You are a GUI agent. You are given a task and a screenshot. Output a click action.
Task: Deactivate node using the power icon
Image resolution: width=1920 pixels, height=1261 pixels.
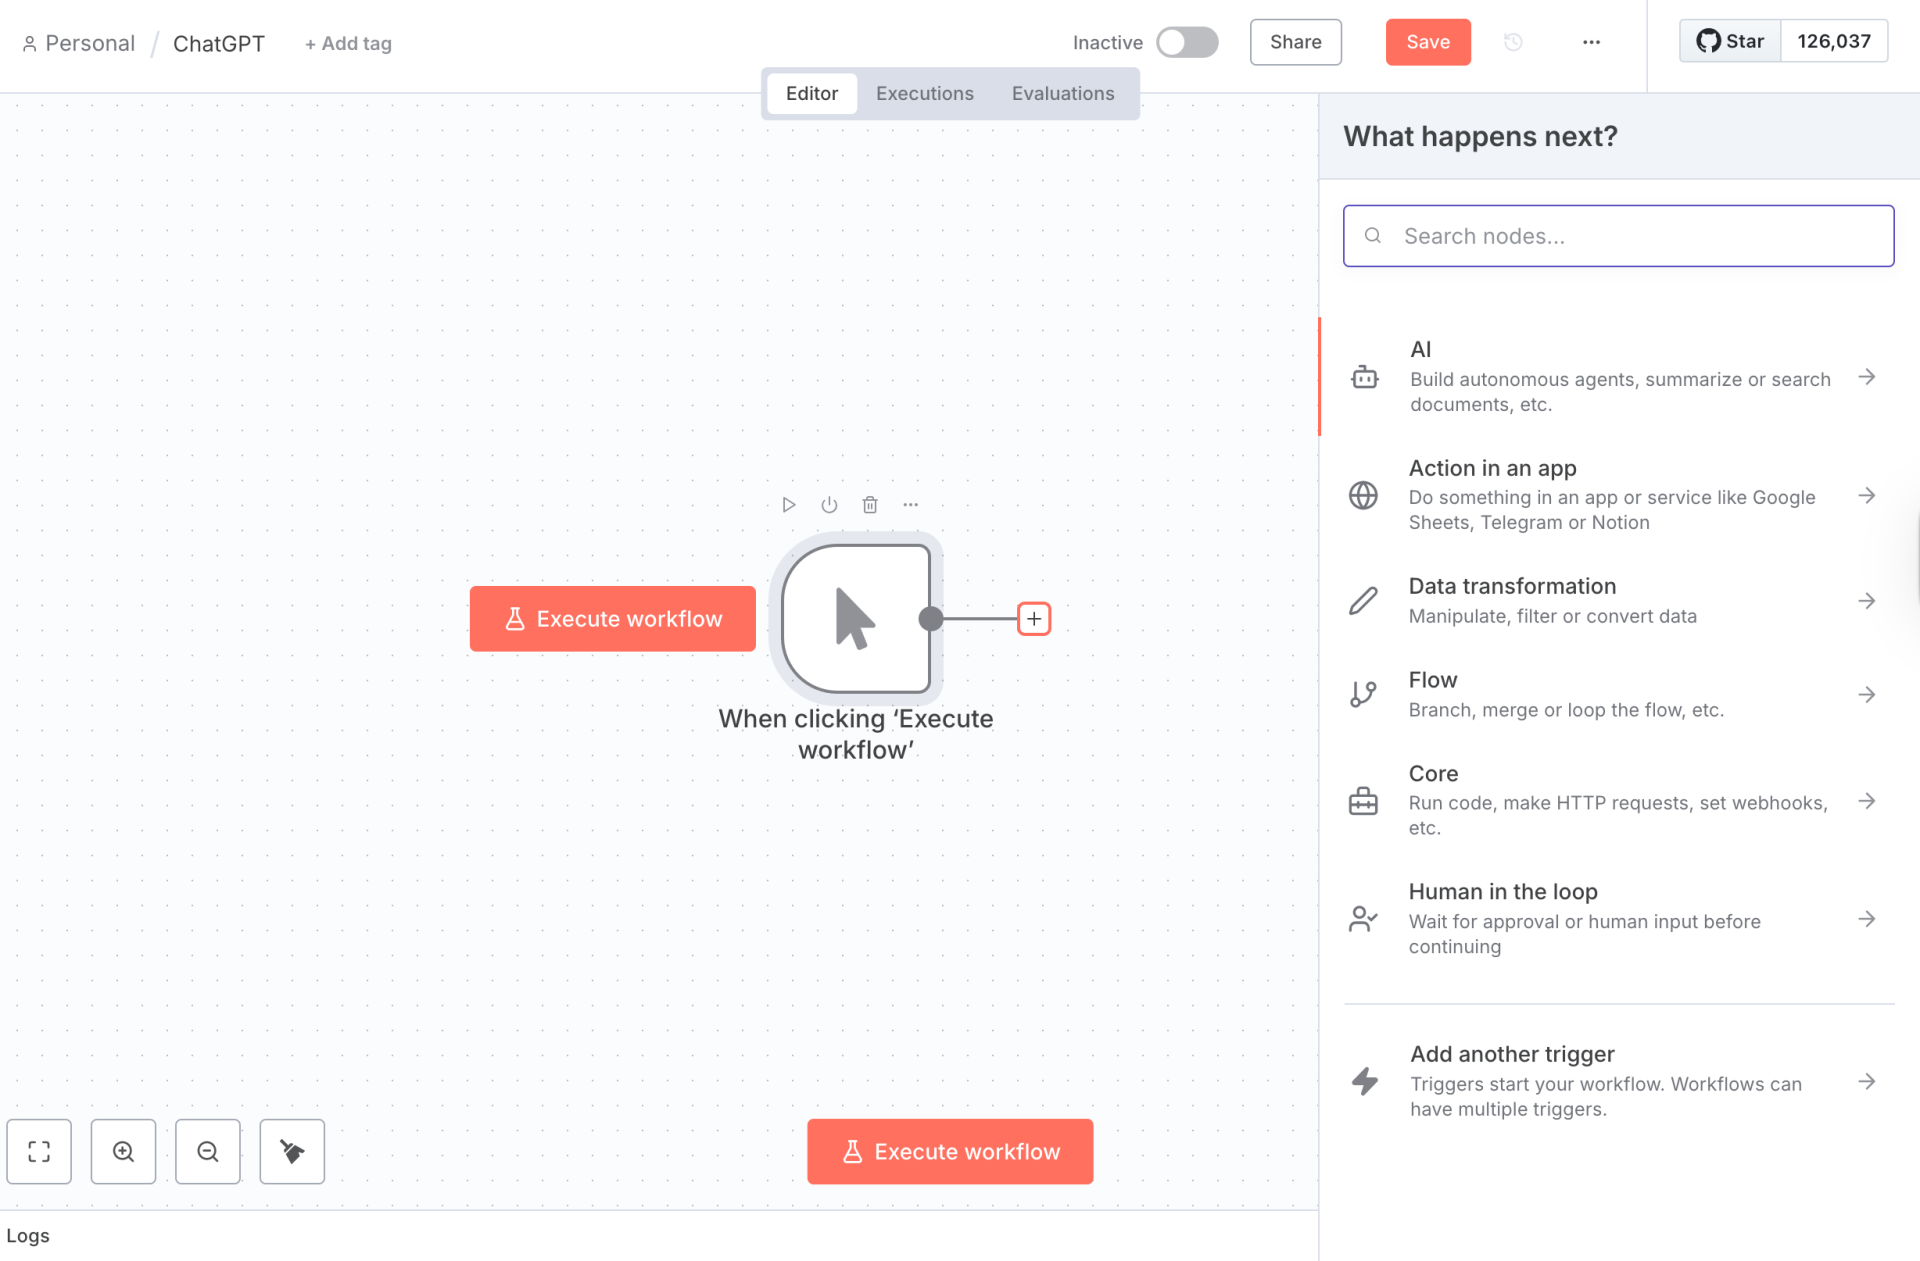coord(829,505)
